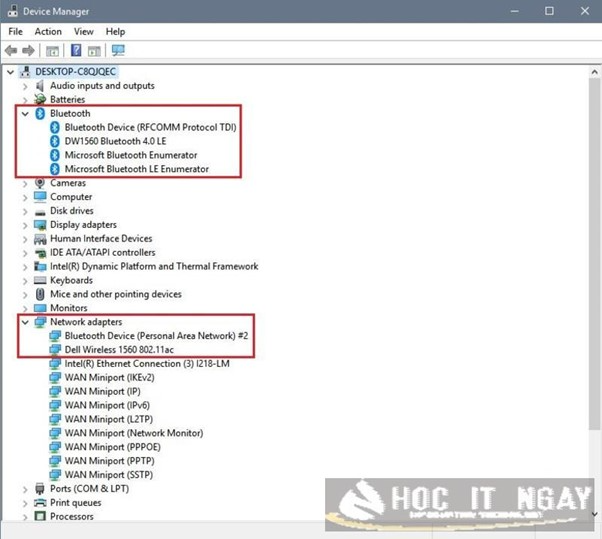This screenshot has width=602, height=539.
Task: Click Show/Hide Console Tree toolbar icon
Action: pos(52,51)
